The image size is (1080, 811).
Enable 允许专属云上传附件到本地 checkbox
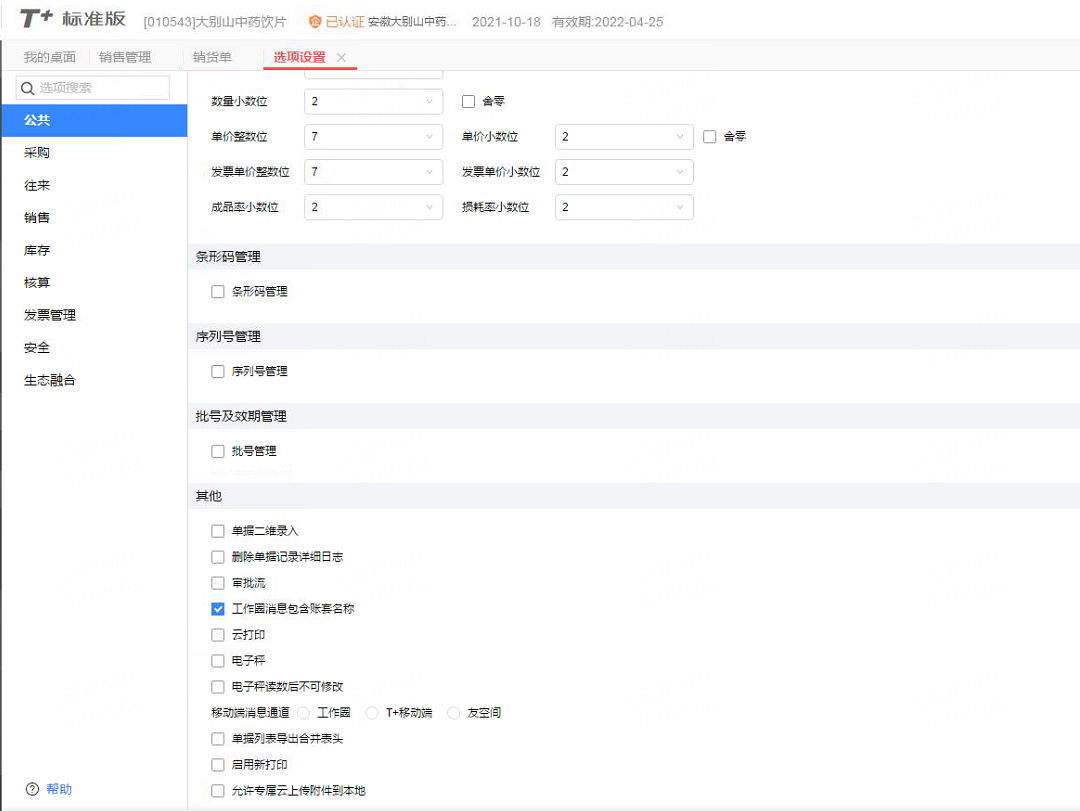pos(218,791)
